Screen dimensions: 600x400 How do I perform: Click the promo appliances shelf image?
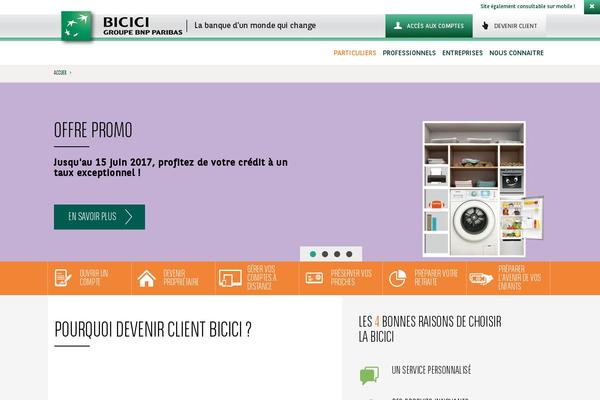tap(483, 189)
